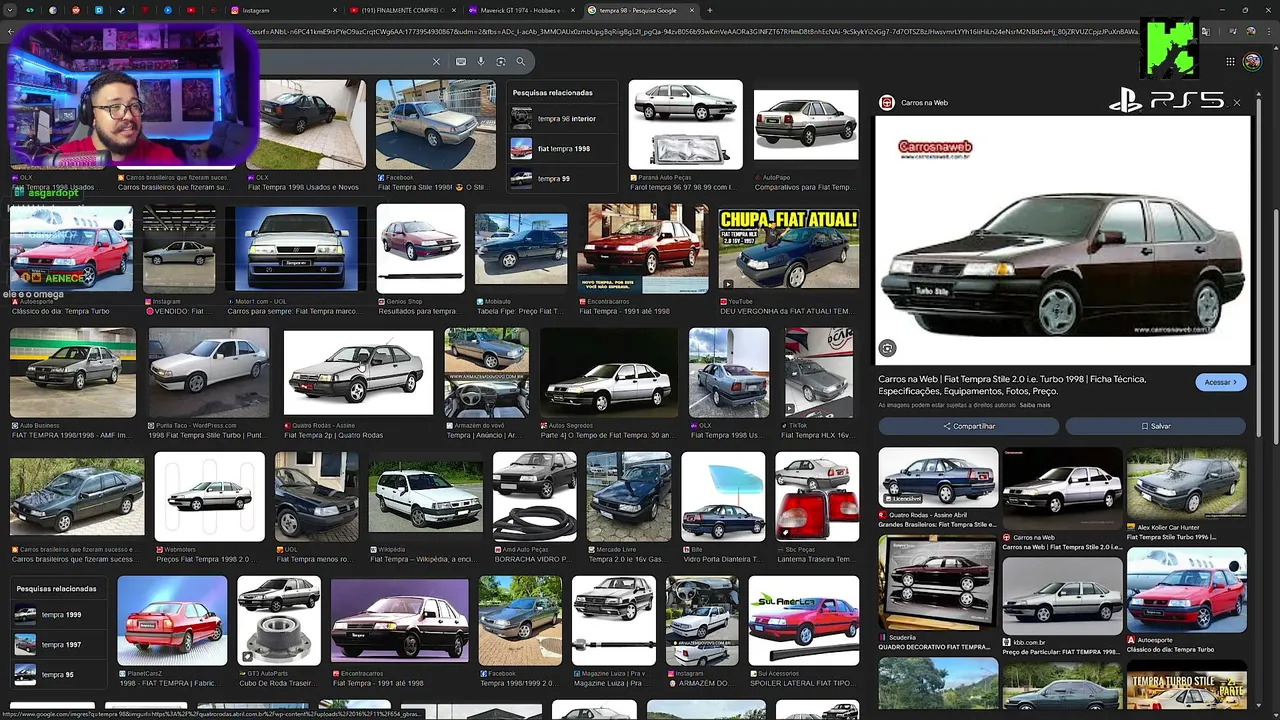The image size is (1280, 720).
Task: Open the Autoesporte Clássico do dia panel thumbnail
Action: pos(1186,590)
